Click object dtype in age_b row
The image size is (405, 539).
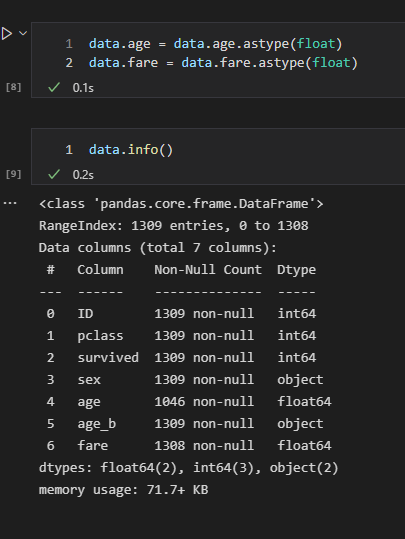point(300,424)
